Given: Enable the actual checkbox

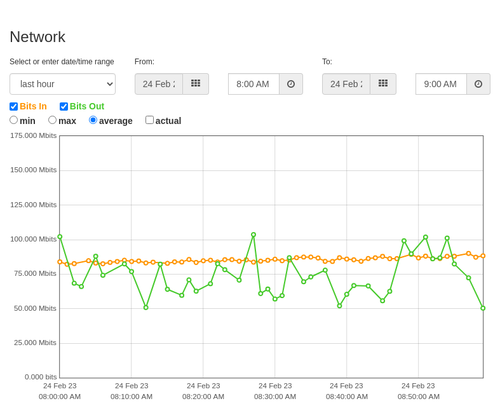Looking at the screenshot, I should [x=149, y=120].
